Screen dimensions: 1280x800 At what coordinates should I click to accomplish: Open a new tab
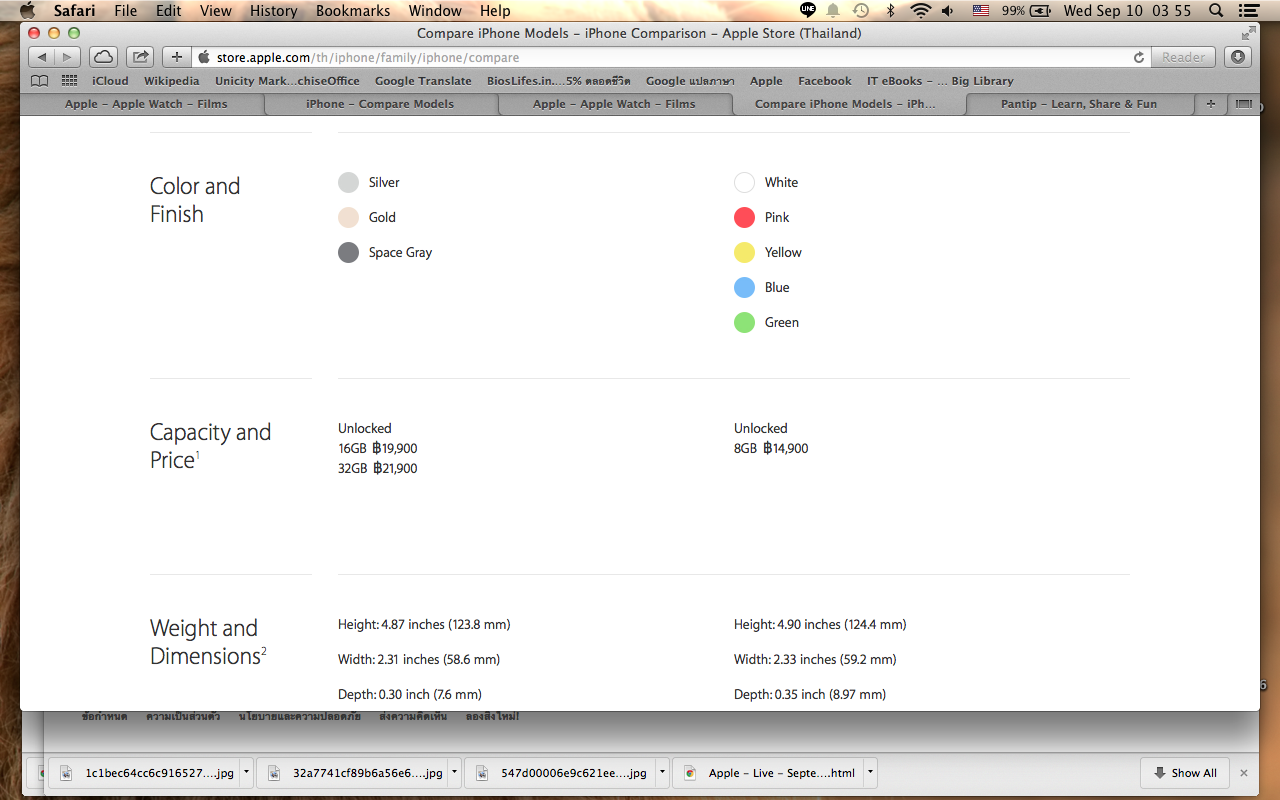coord(1211,104)
